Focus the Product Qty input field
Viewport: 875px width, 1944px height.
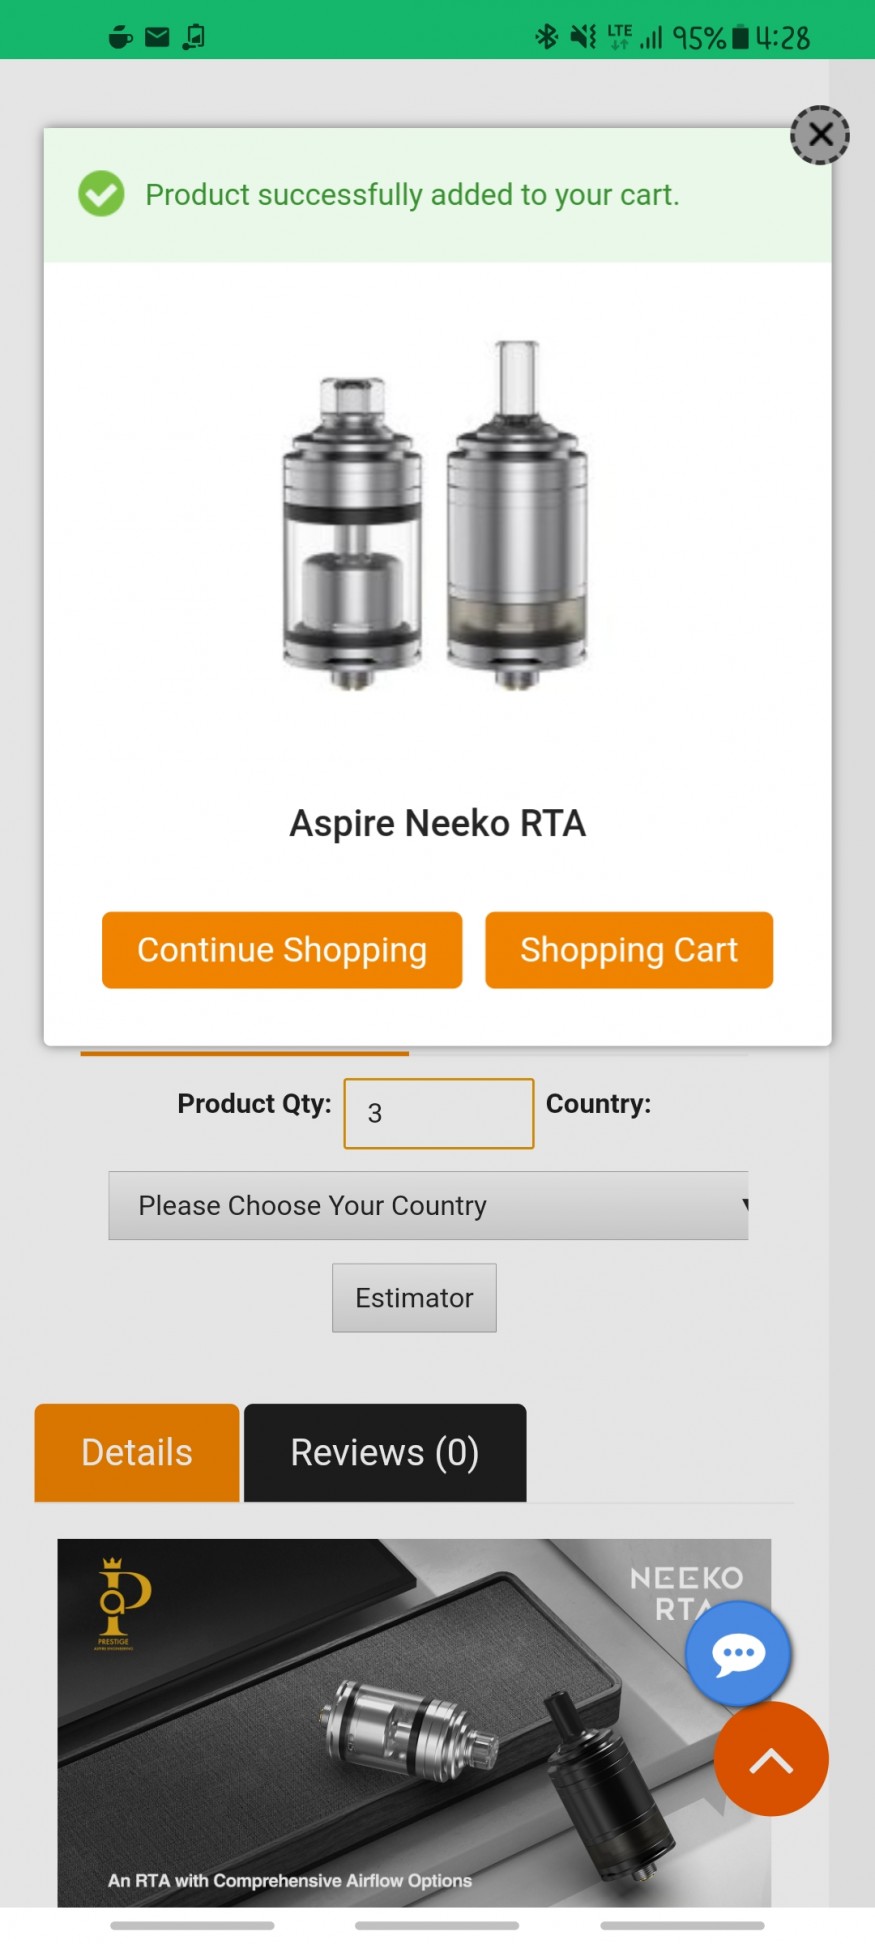point(438,1113)
